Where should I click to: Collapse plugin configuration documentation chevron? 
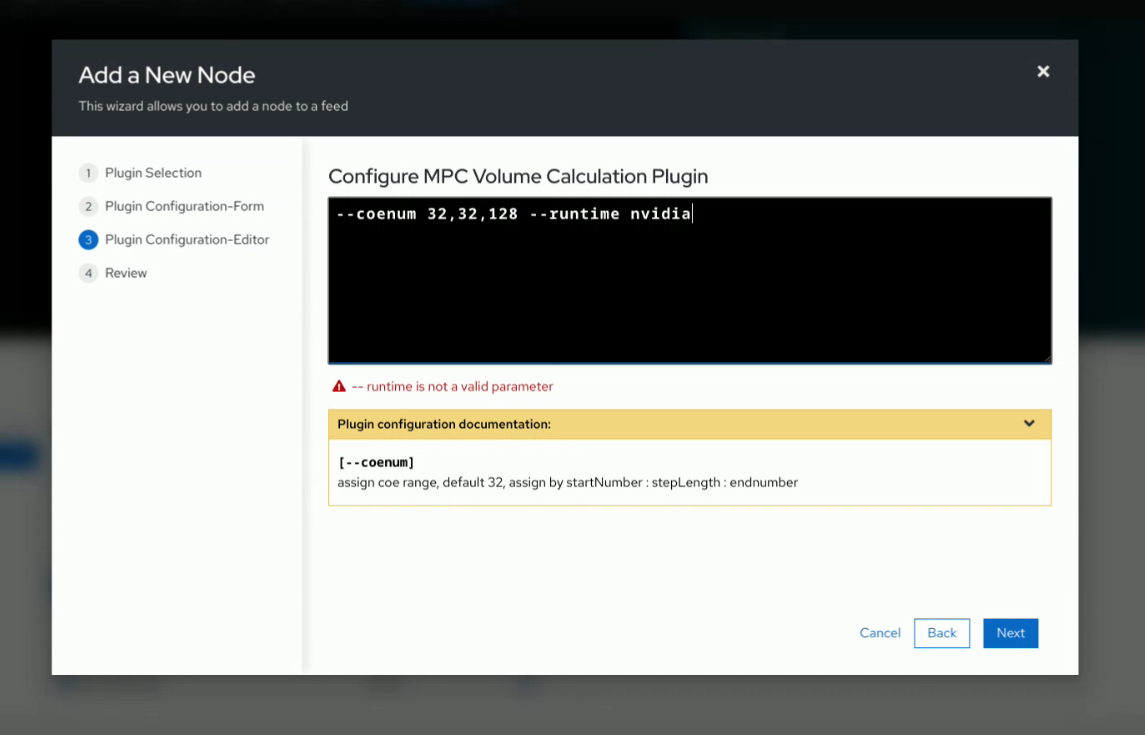(x=1029, y=424)
